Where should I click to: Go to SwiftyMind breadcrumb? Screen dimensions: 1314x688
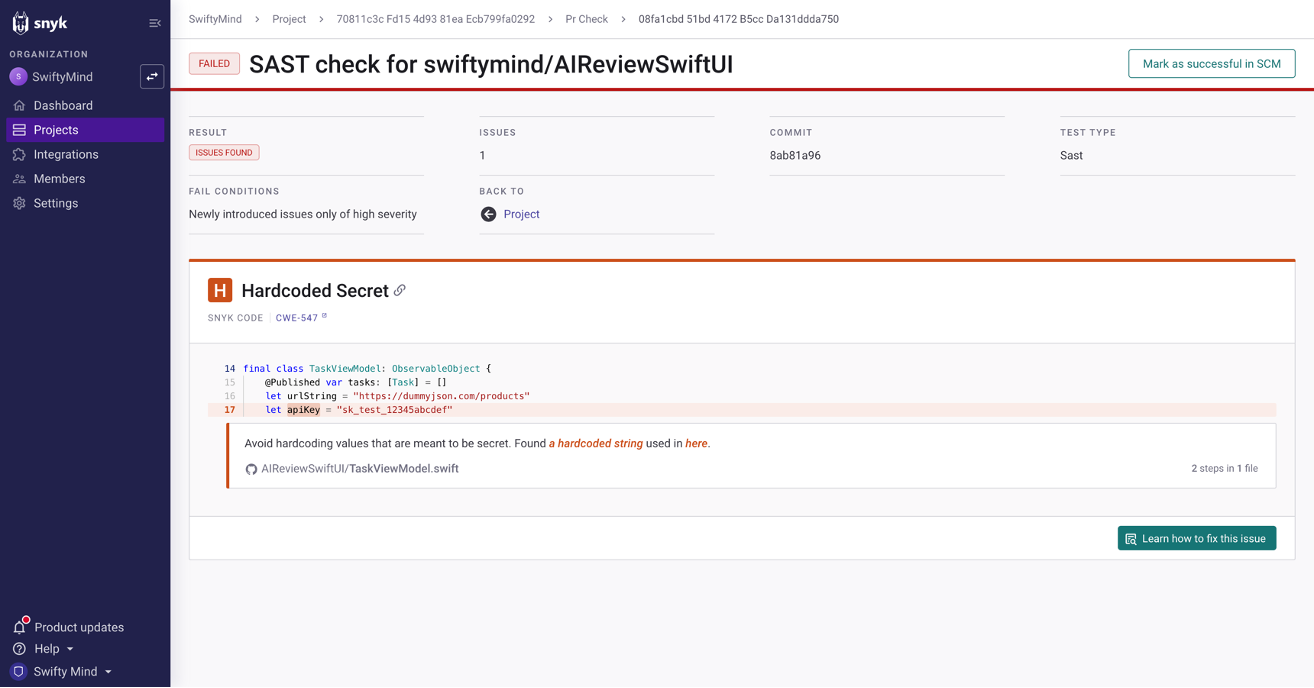coord(215,19)
